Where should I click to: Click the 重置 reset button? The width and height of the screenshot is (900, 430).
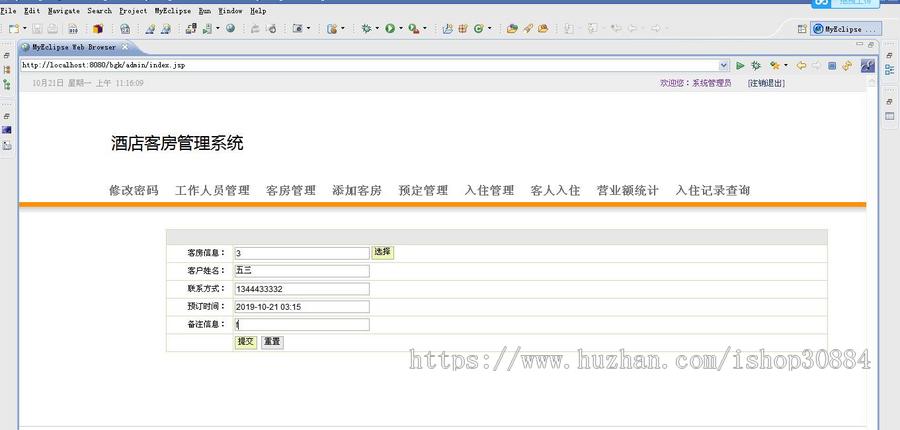coord(272,342)
